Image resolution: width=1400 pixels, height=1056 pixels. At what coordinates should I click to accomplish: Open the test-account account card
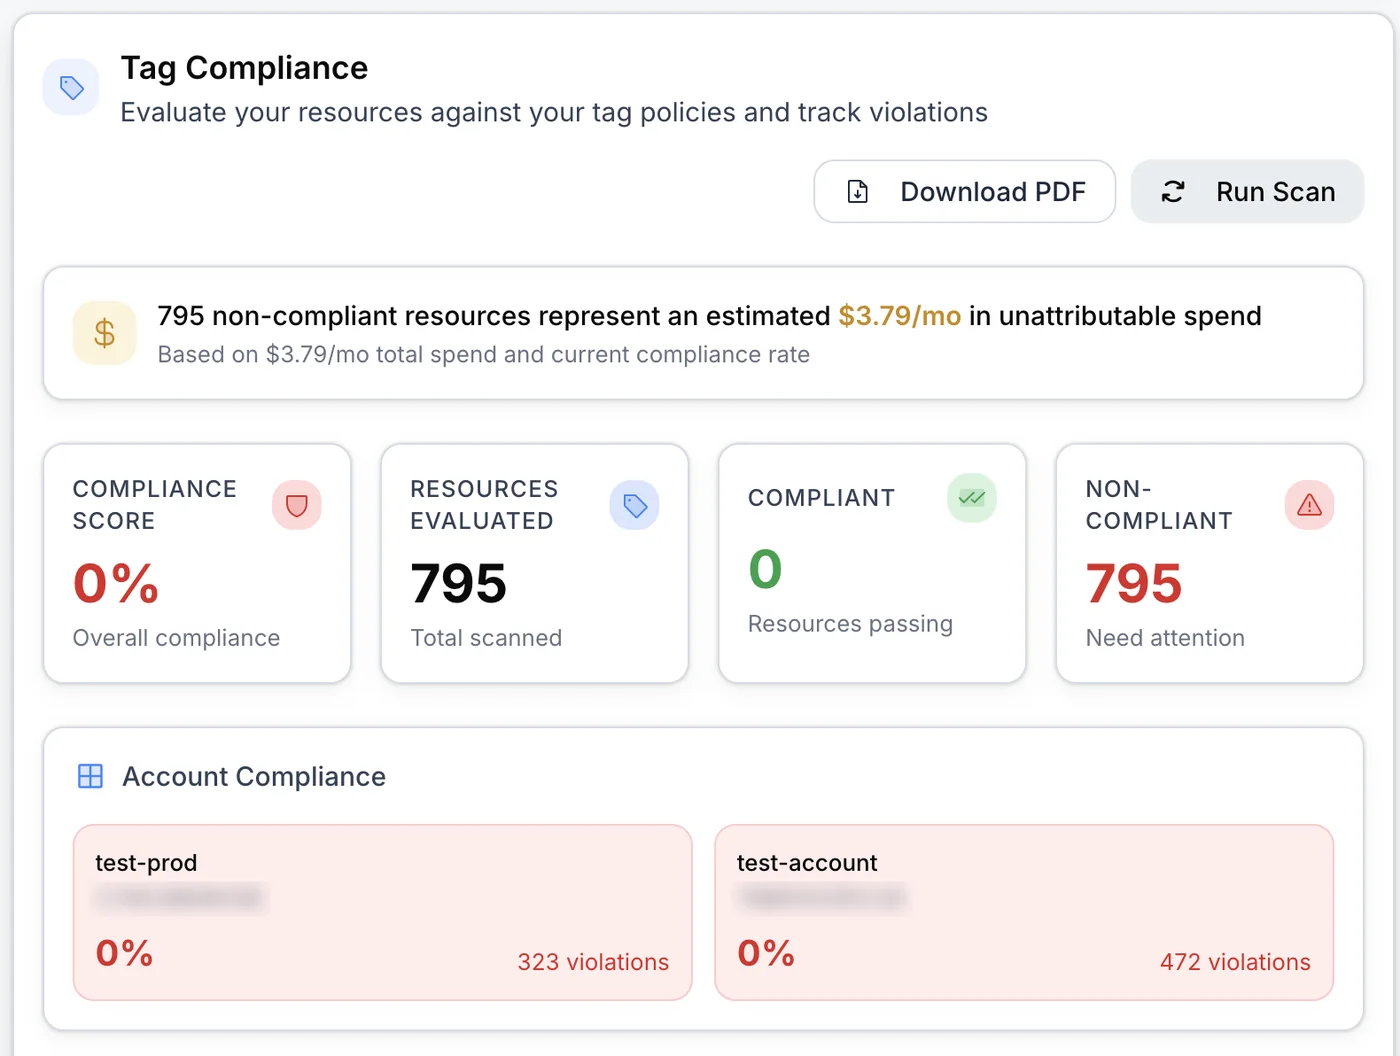pos(1024,912)
